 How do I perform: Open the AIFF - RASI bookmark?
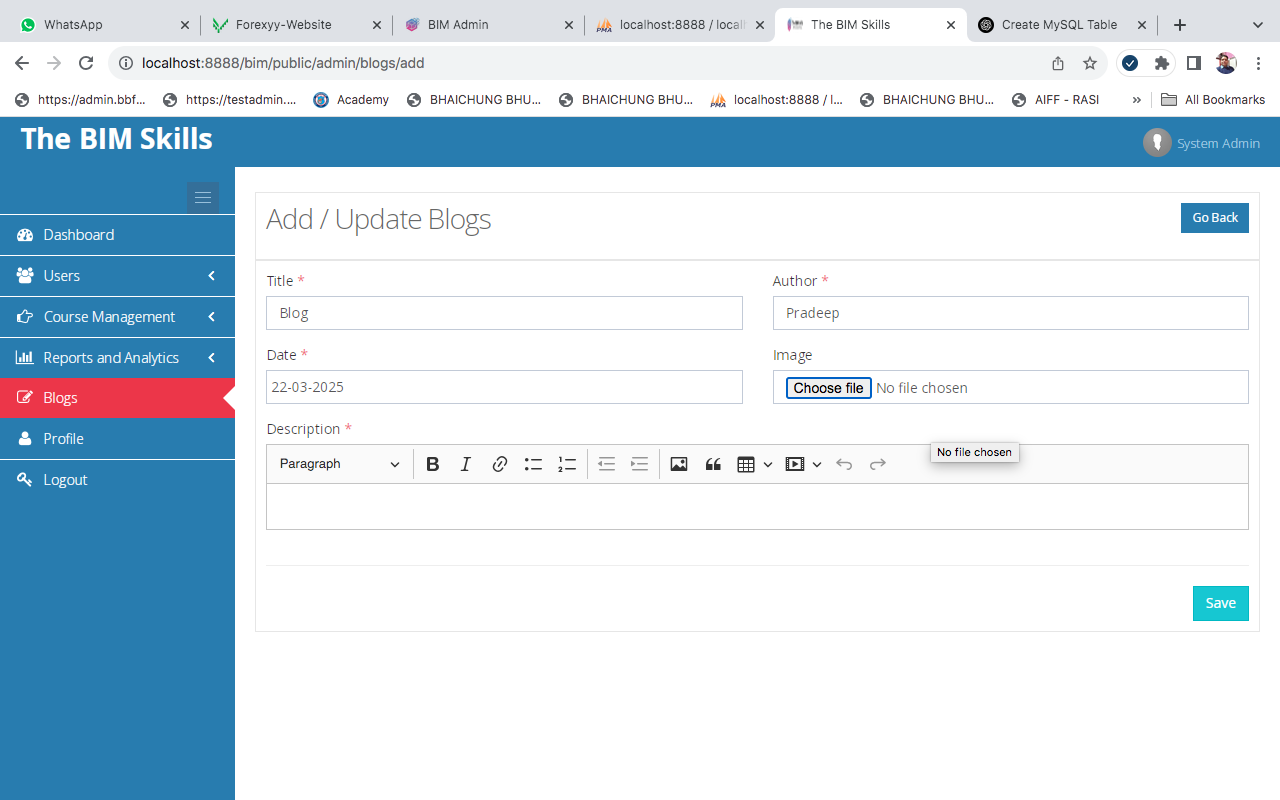[1055, 100]
